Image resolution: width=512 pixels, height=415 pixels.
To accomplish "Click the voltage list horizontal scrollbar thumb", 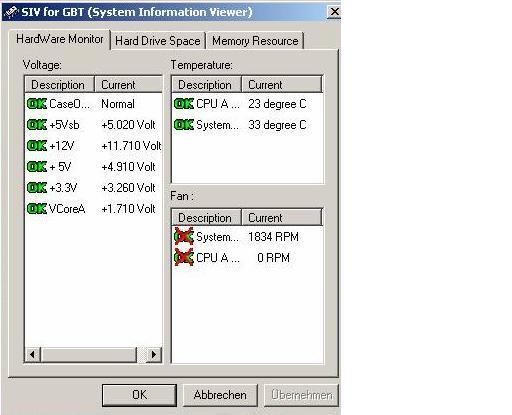I will [x=89, y=354].
